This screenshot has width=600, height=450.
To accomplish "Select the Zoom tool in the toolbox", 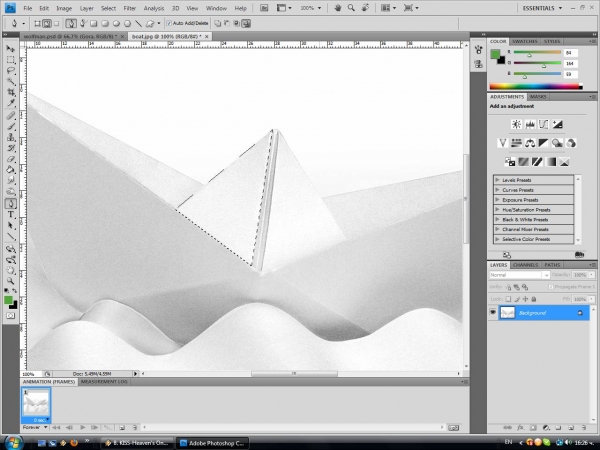I will 10,281.
